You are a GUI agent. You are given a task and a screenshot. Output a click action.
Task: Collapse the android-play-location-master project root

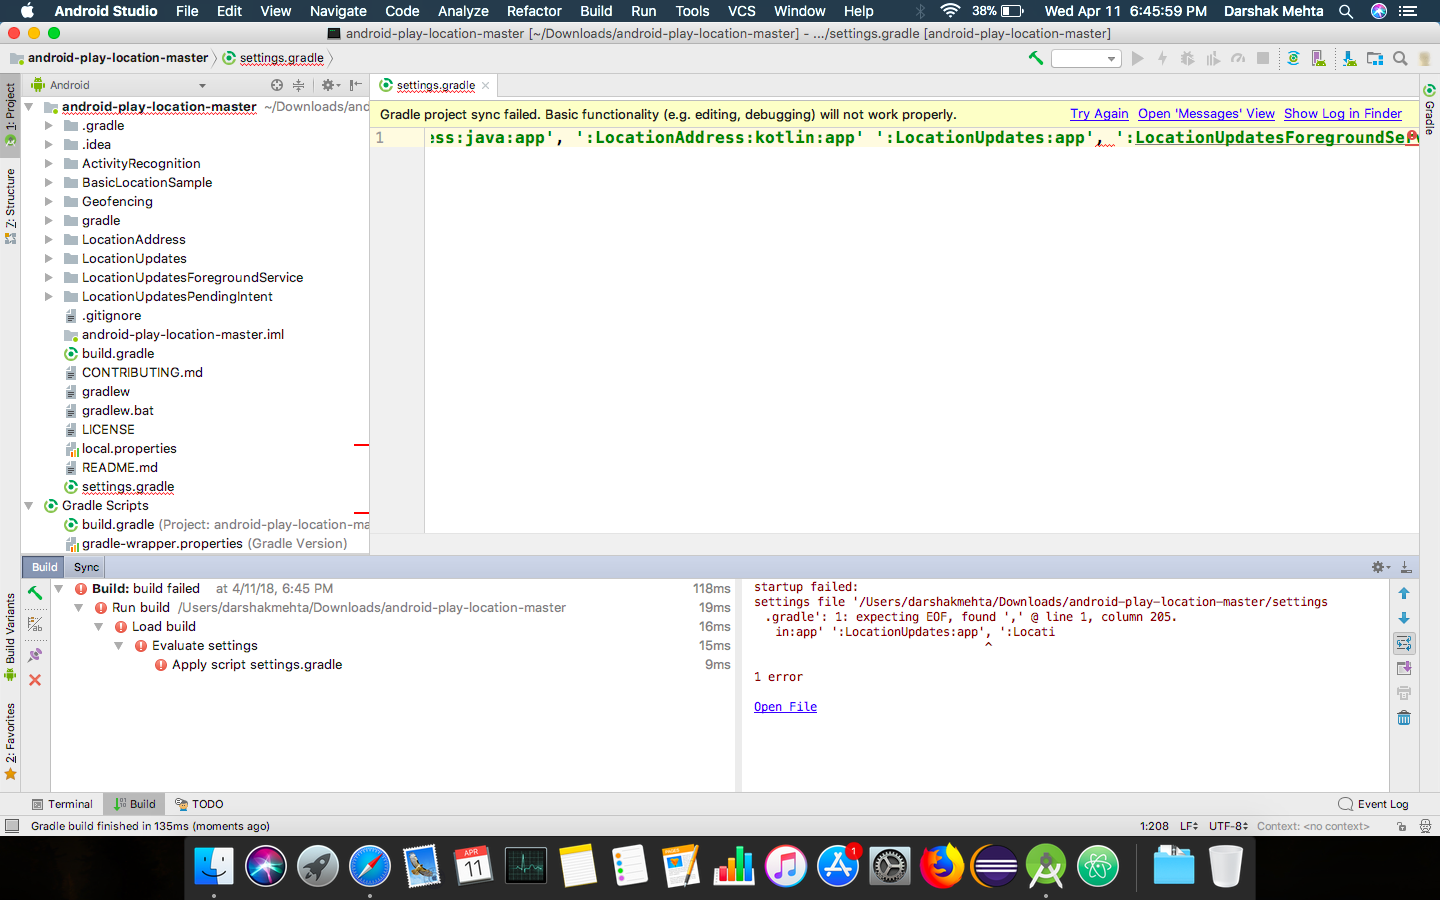click(28, 107)
